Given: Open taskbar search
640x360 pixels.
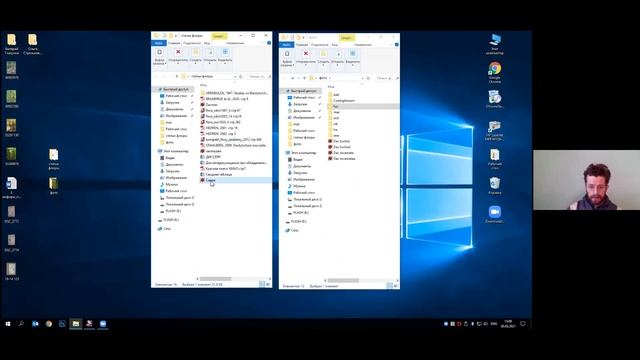Looking at the screenshot, I should (21, 324).
